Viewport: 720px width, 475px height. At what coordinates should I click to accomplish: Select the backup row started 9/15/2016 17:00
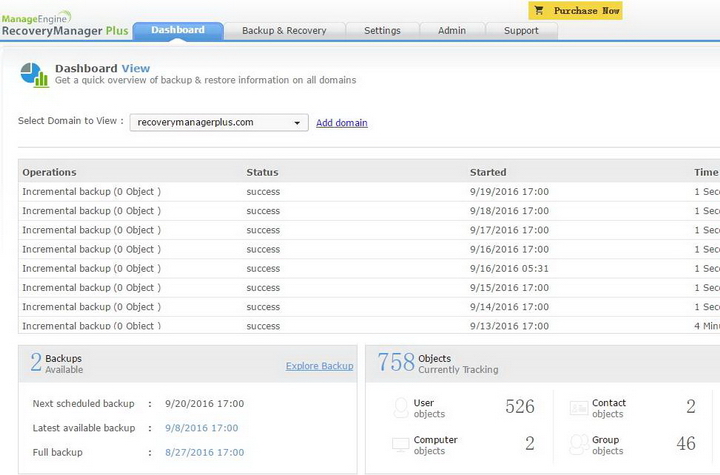369,288
